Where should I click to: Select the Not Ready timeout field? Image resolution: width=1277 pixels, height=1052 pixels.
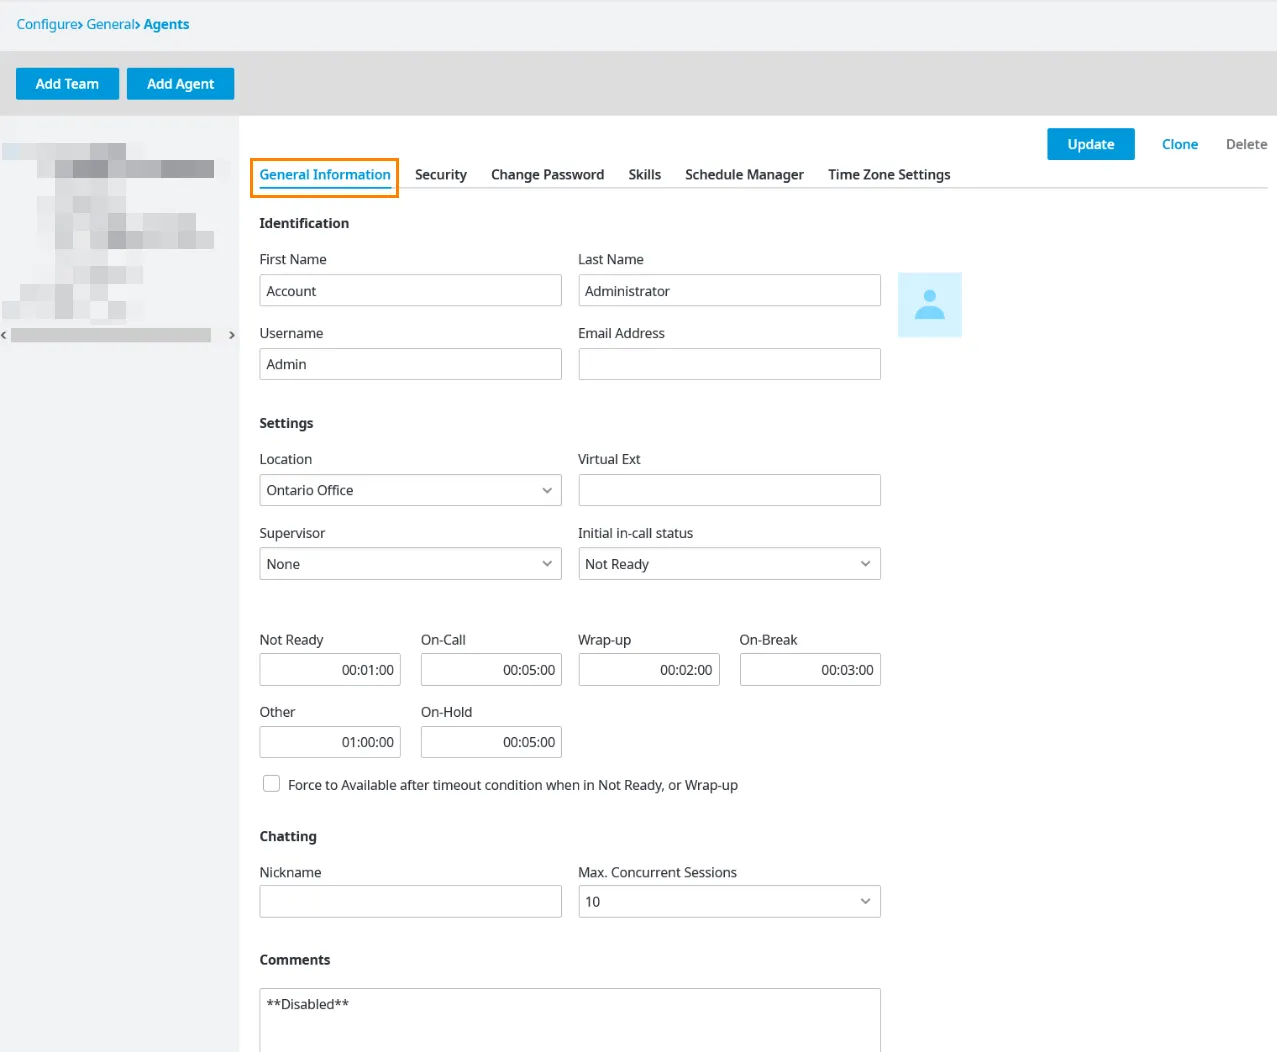coord(330,670)
